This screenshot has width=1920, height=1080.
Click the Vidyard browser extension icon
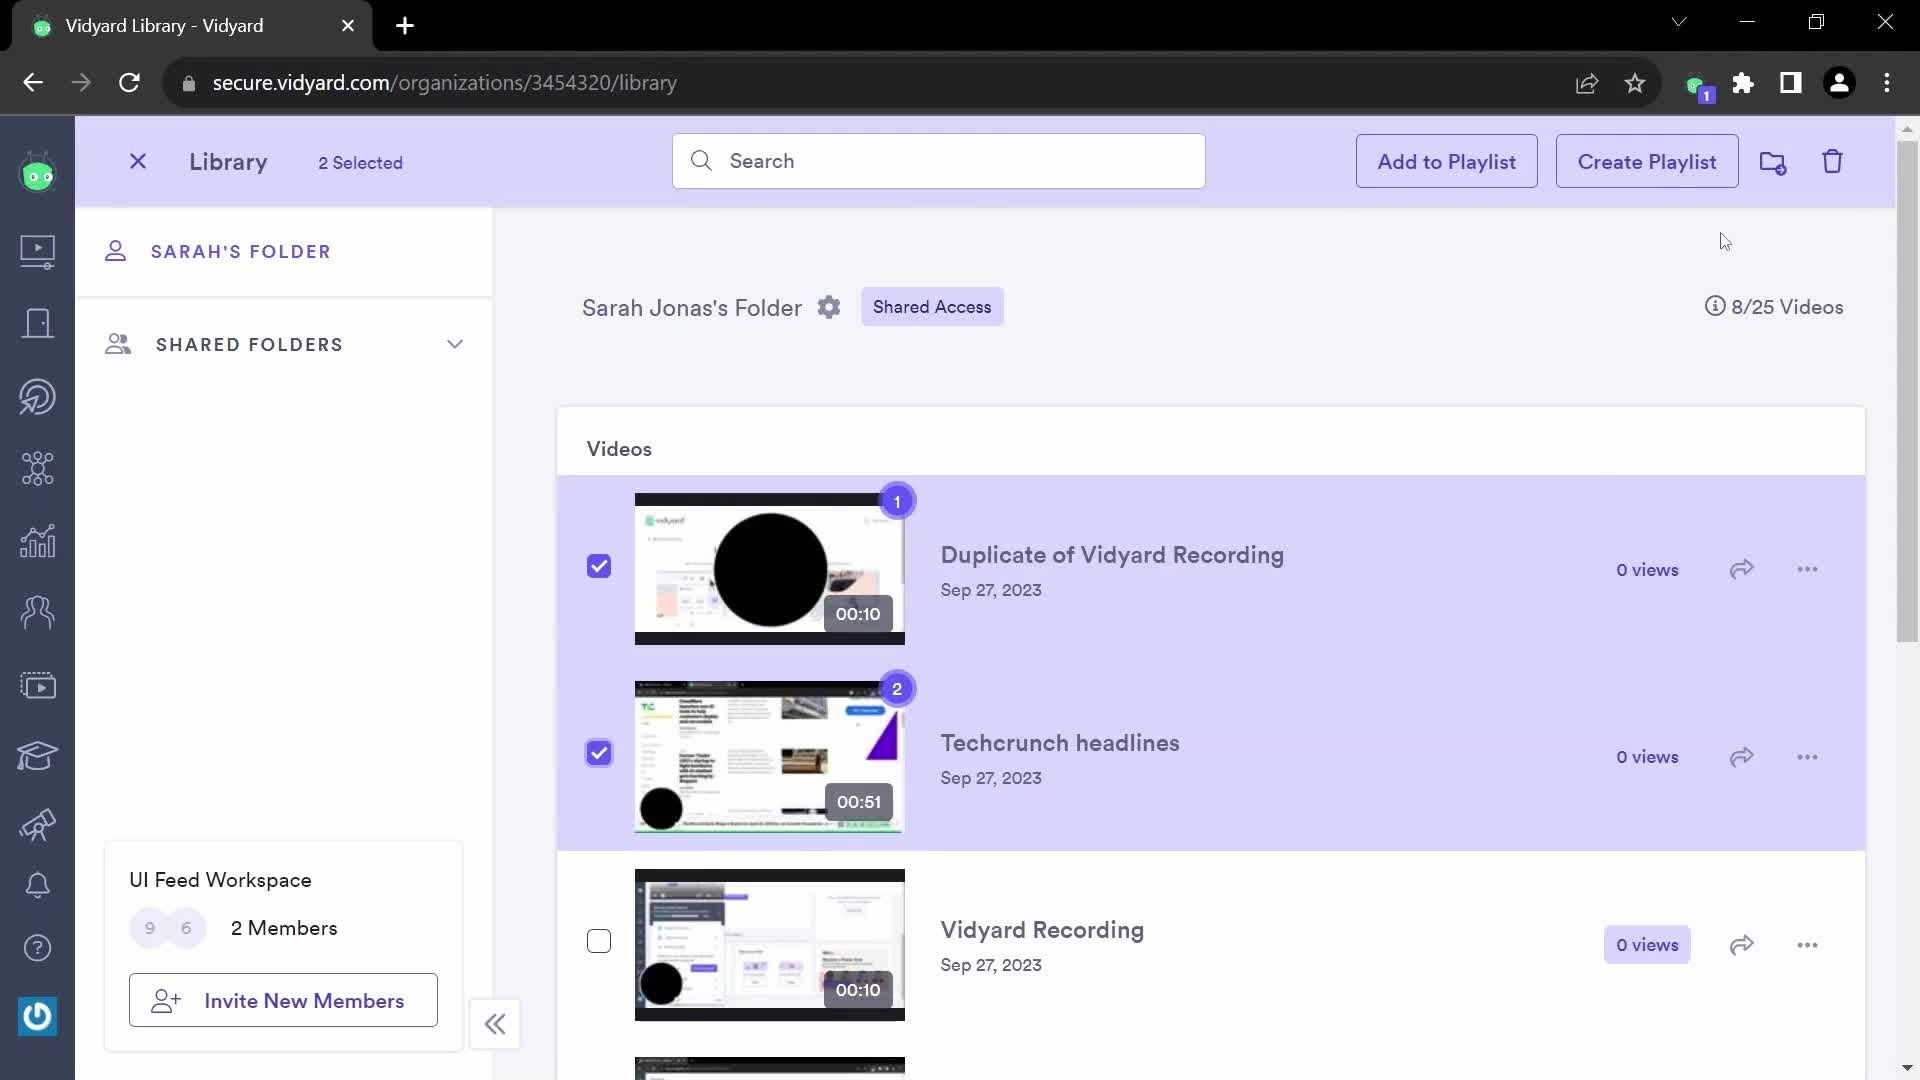coord(1697,86)
